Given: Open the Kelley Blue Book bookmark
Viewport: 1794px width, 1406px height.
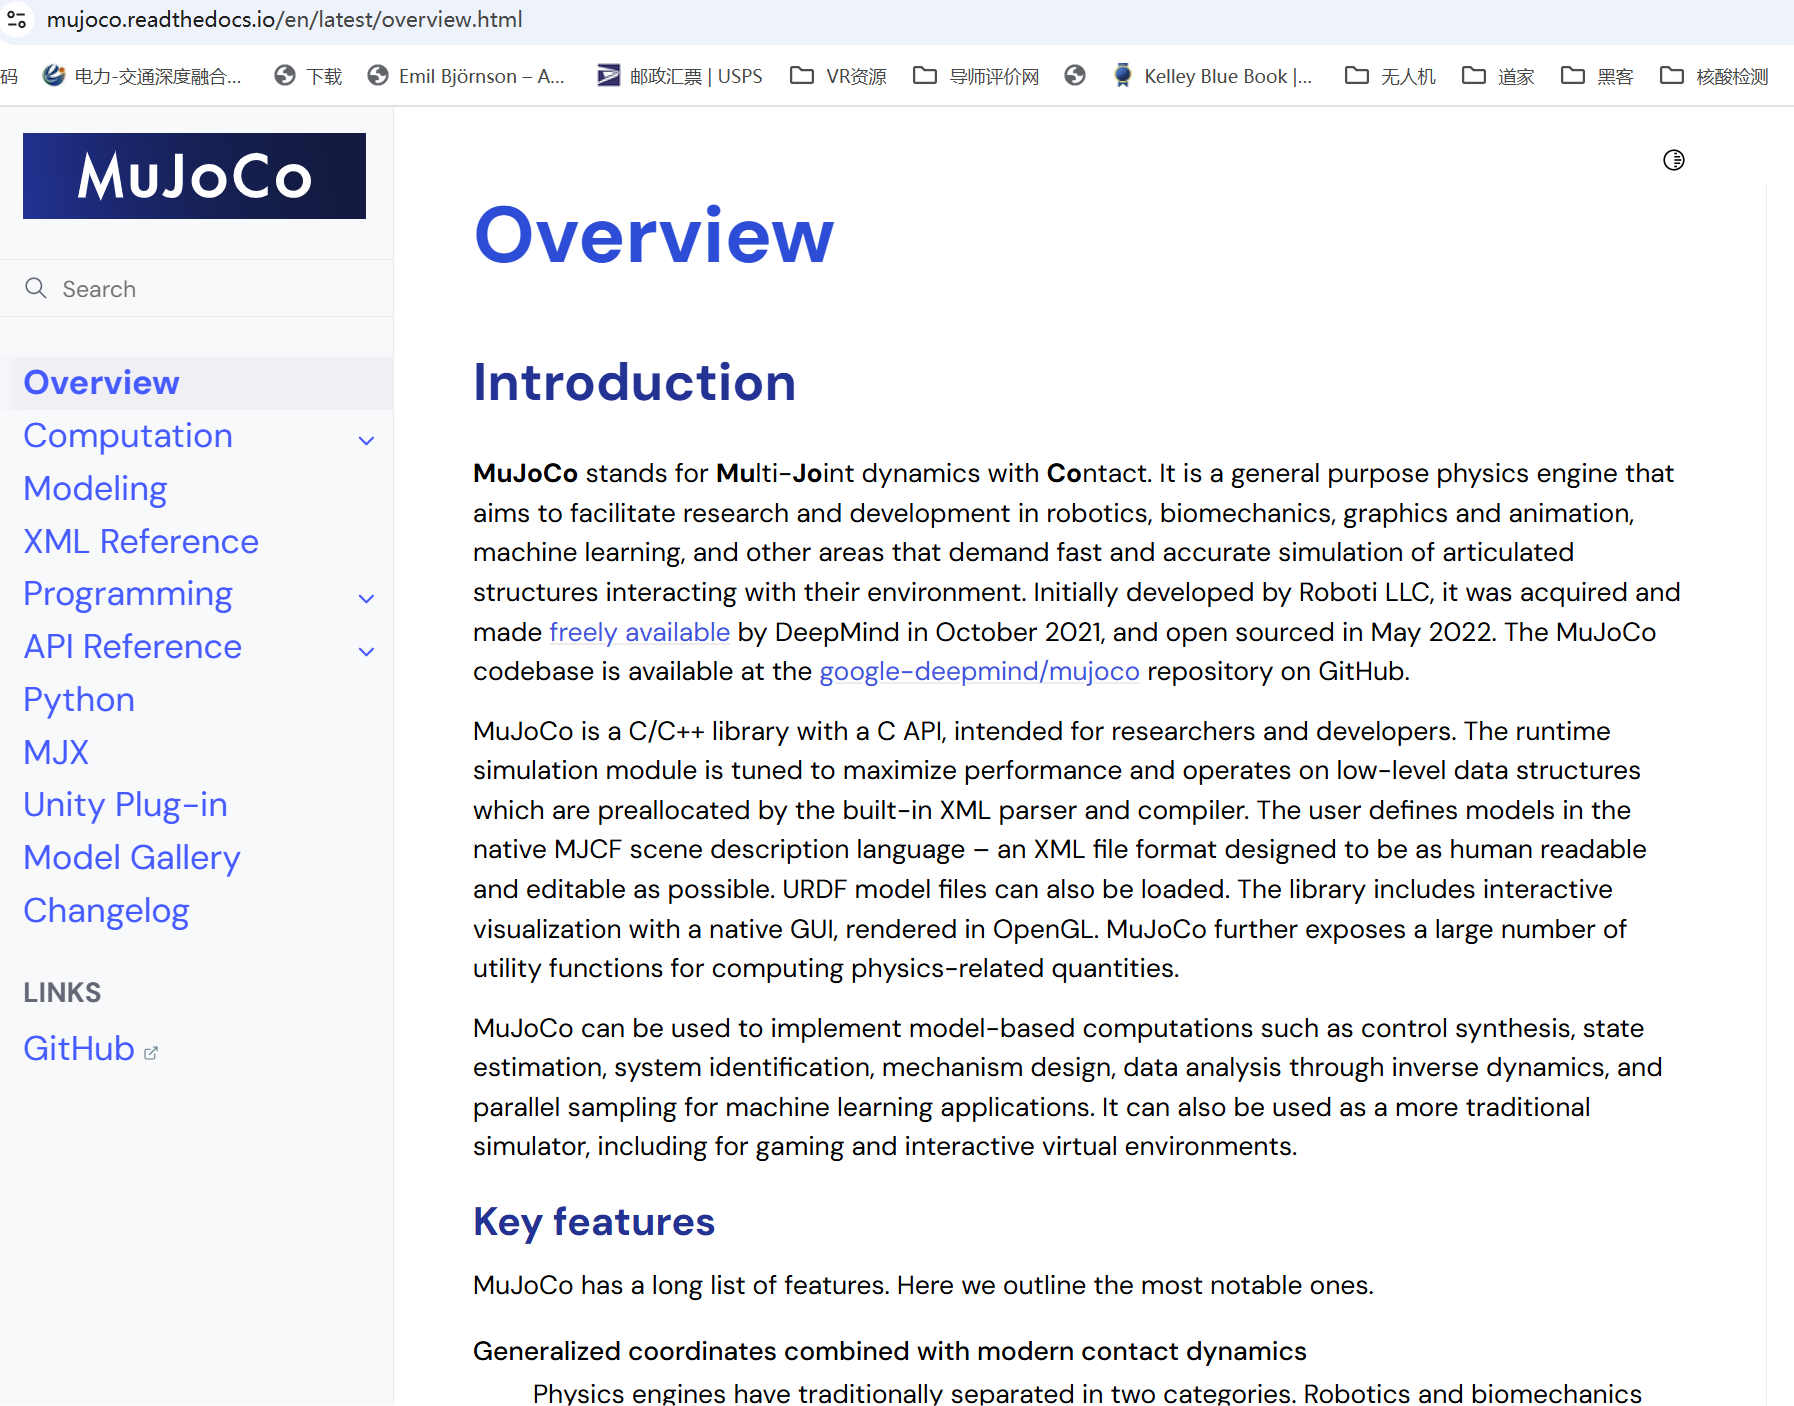Looking at the screenshot, I should [x=1212, y=76].
